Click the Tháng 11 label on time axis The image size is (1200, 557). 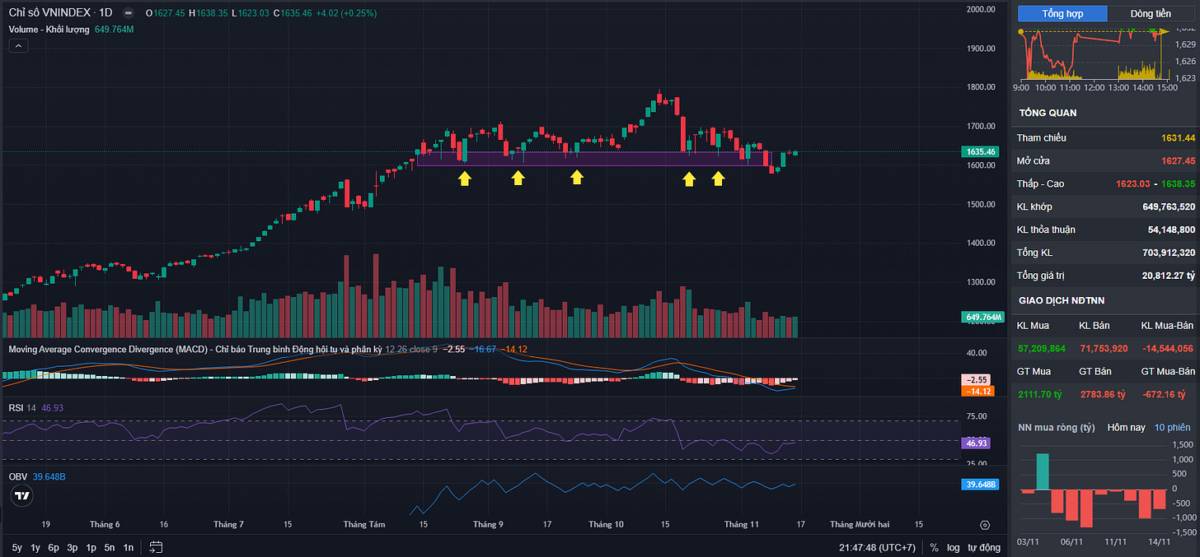[742, 524]
